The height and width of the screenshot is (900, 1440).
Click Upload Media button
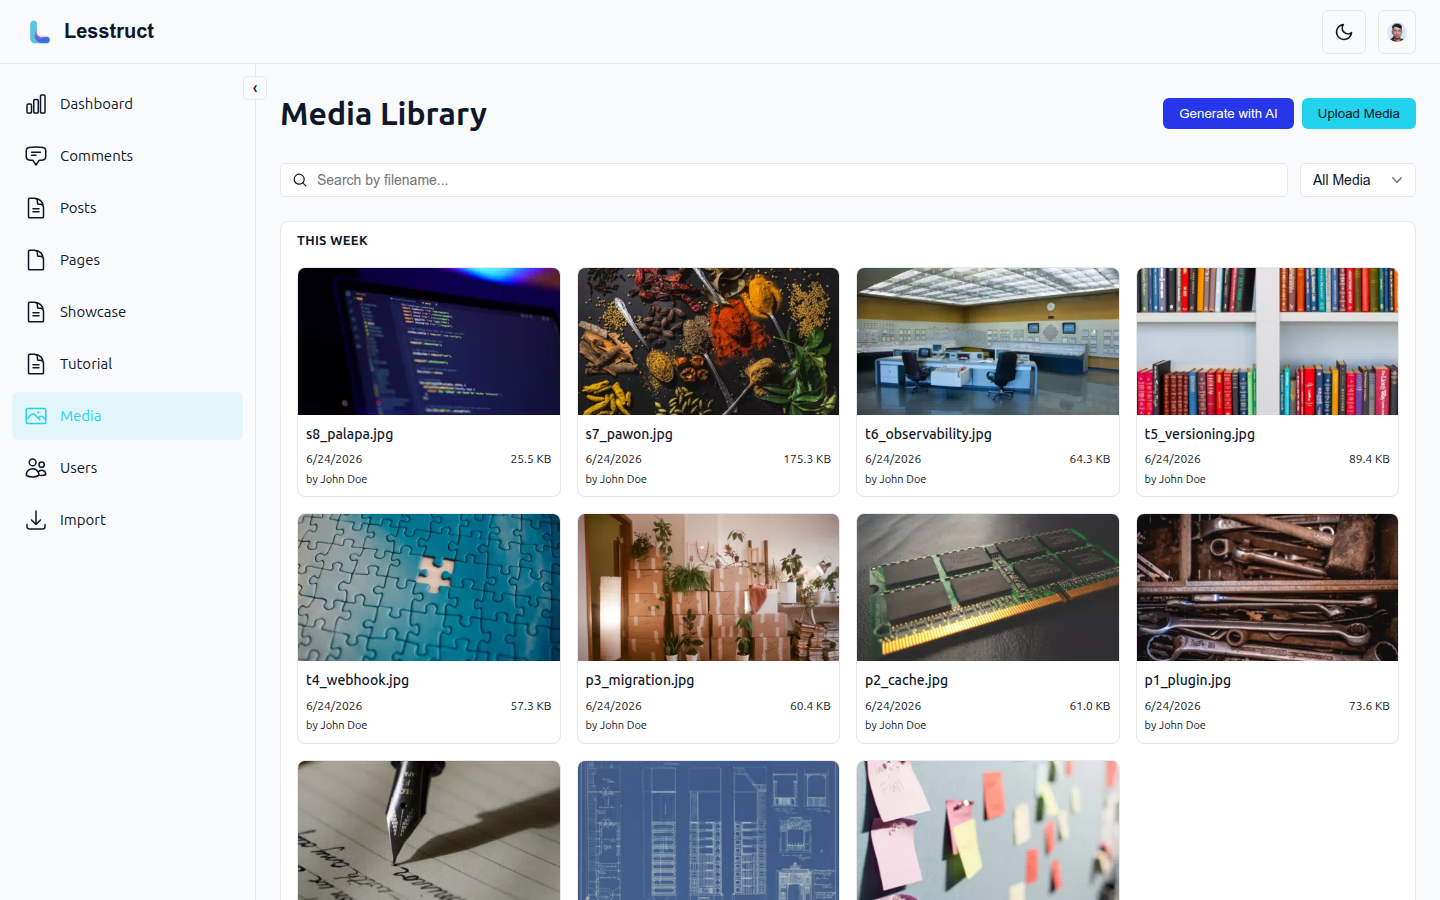click(x=1358, y=113)
